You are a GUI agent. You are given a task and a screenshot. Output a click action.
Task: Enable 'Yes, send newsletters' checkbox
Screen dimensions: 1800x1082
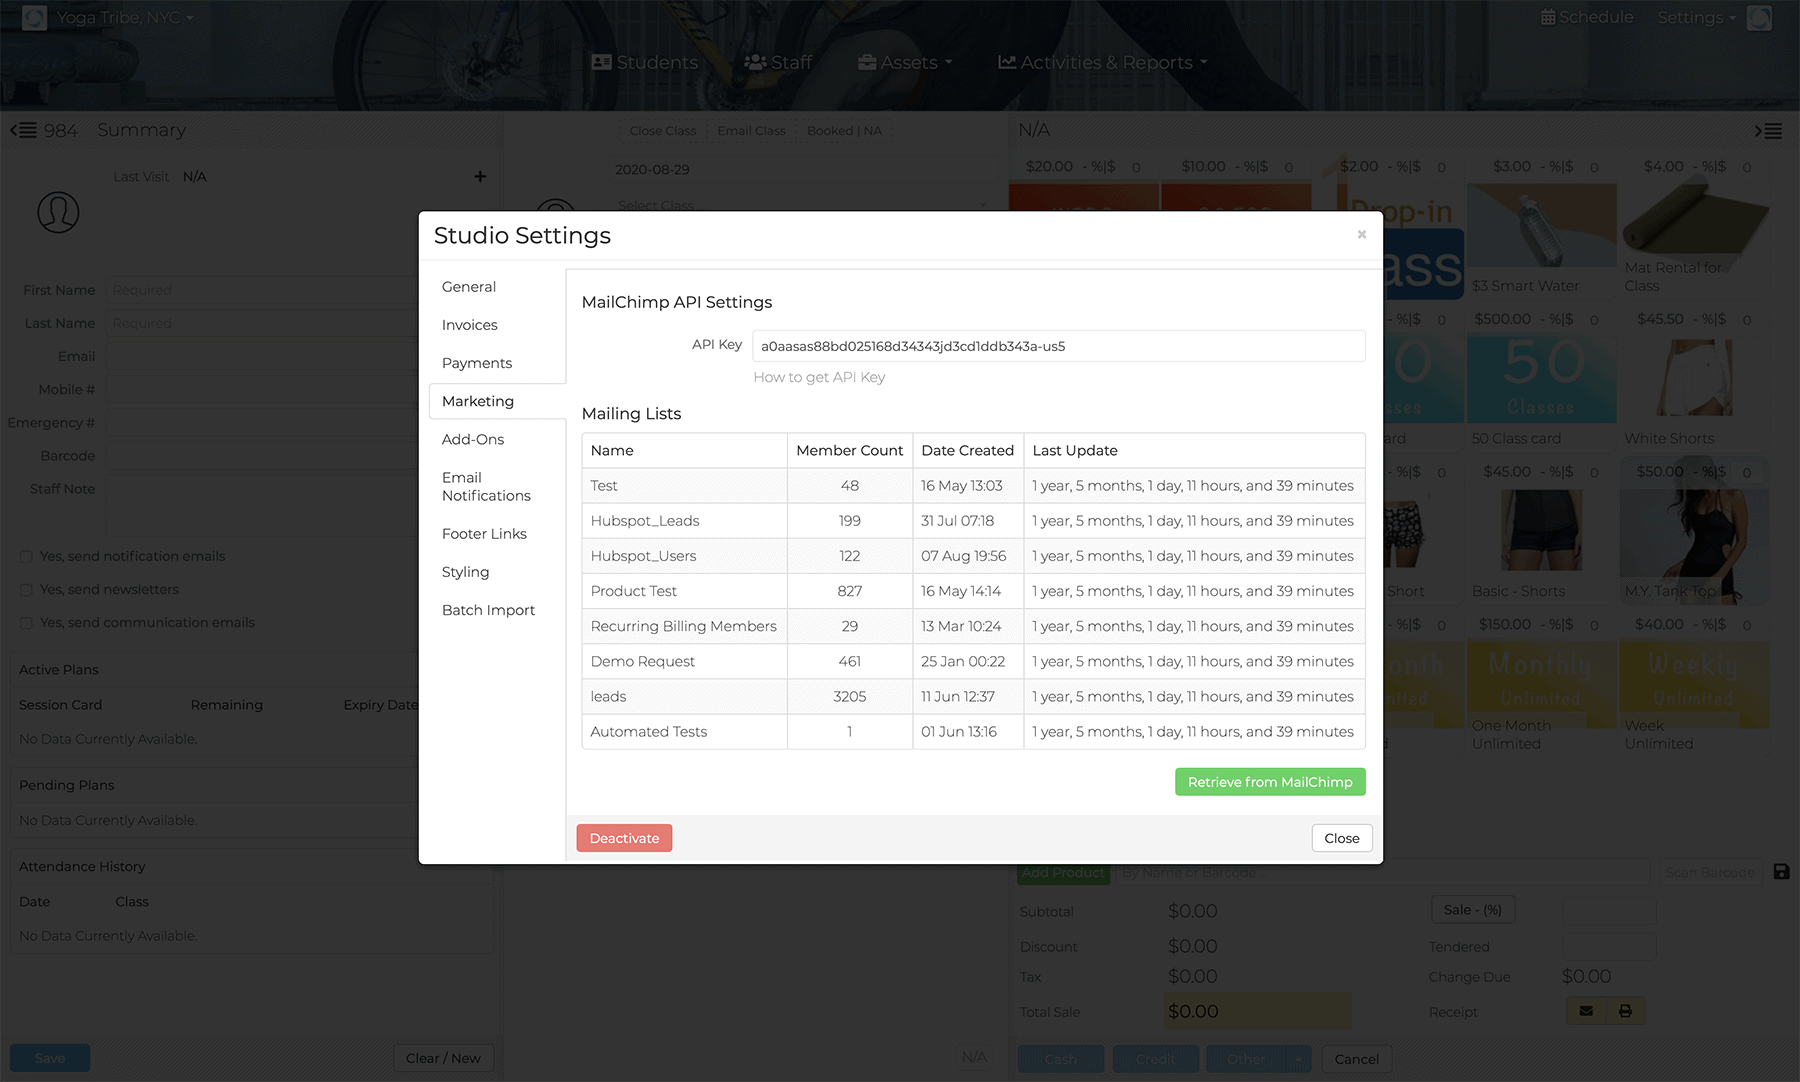26,590
